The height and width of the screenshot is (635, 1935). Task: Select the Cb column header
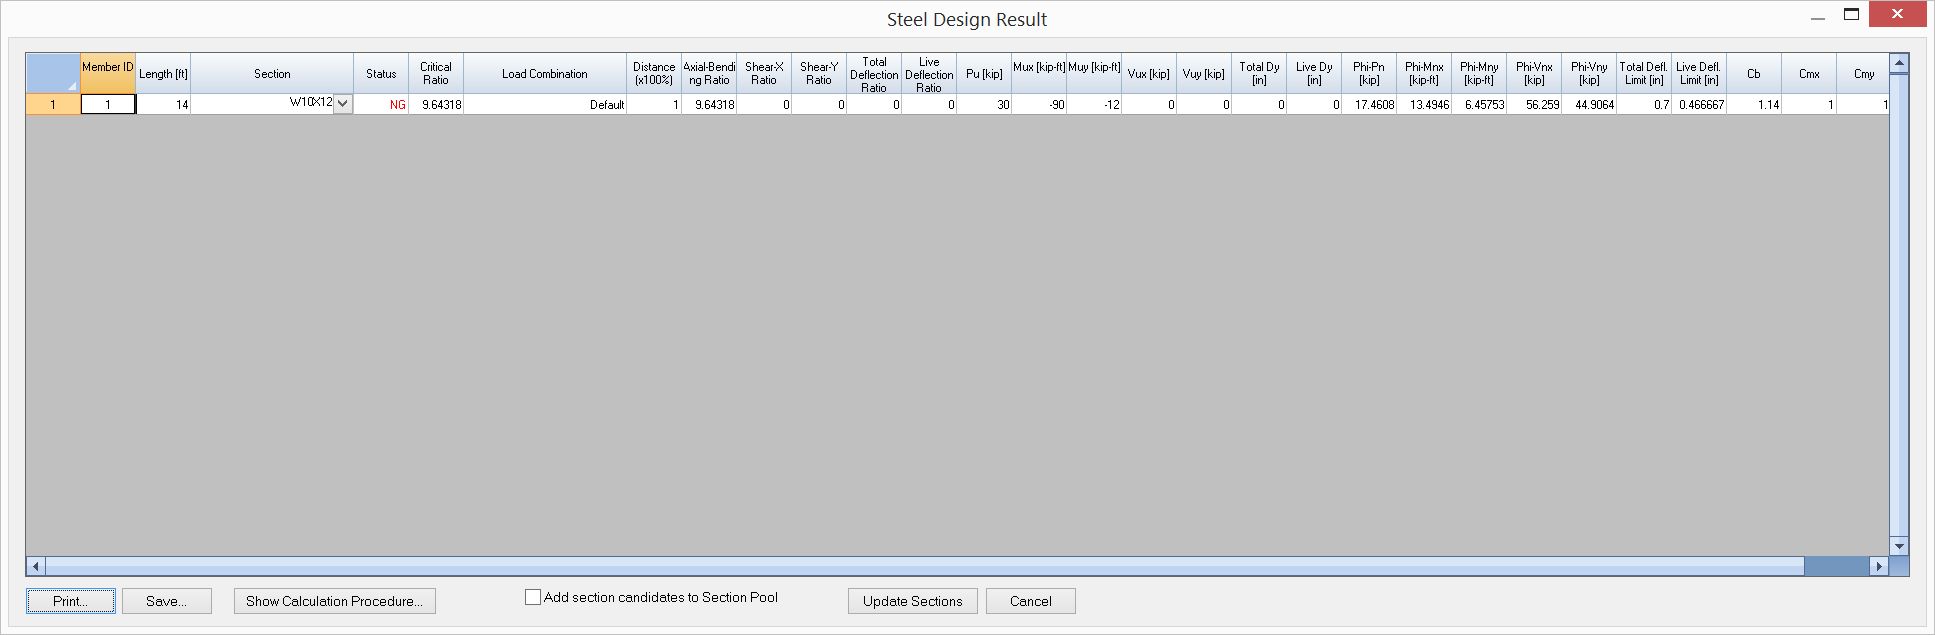point(1754,73)
